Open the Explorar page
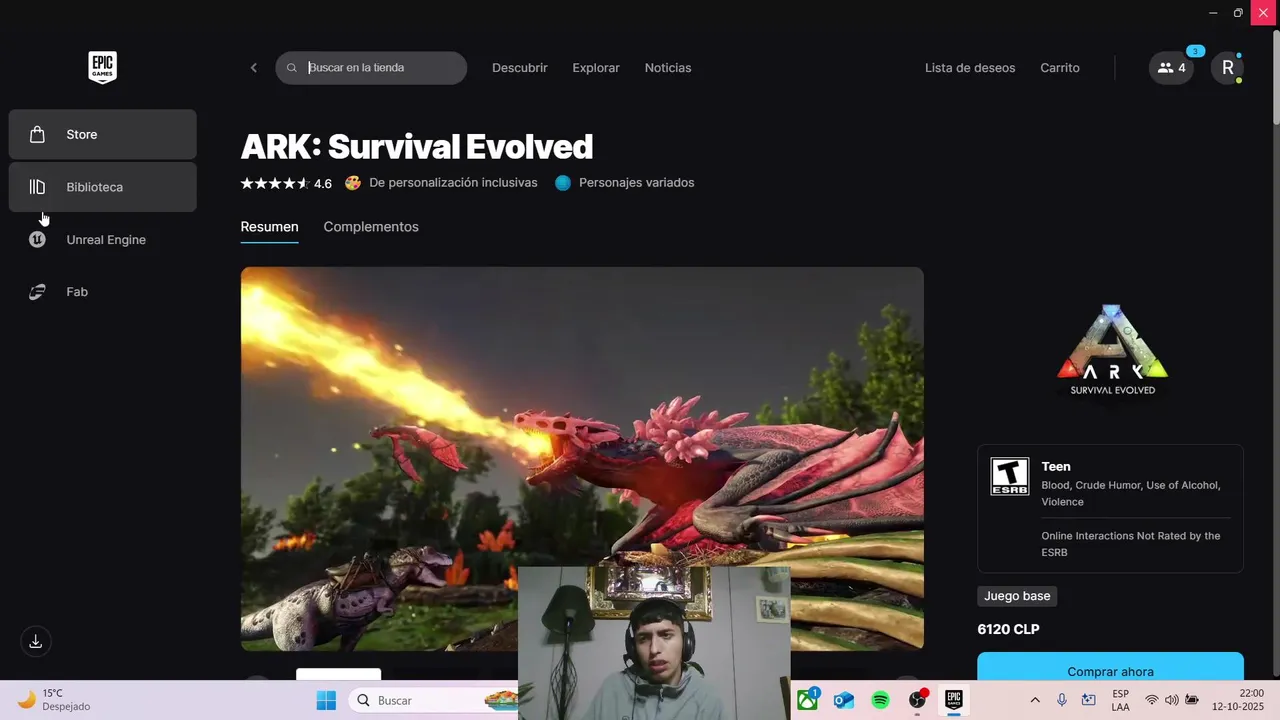The width and height of the screenshot is (1280, 720). 596,68
